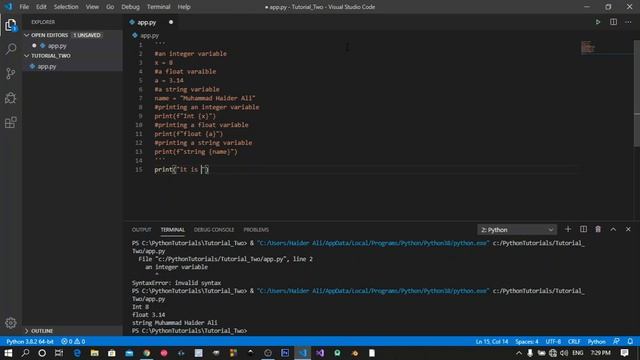This screenshot has width=640, height=360.
Task: Click the editor vertical scrollbar
Action: (x=636, y=93)
